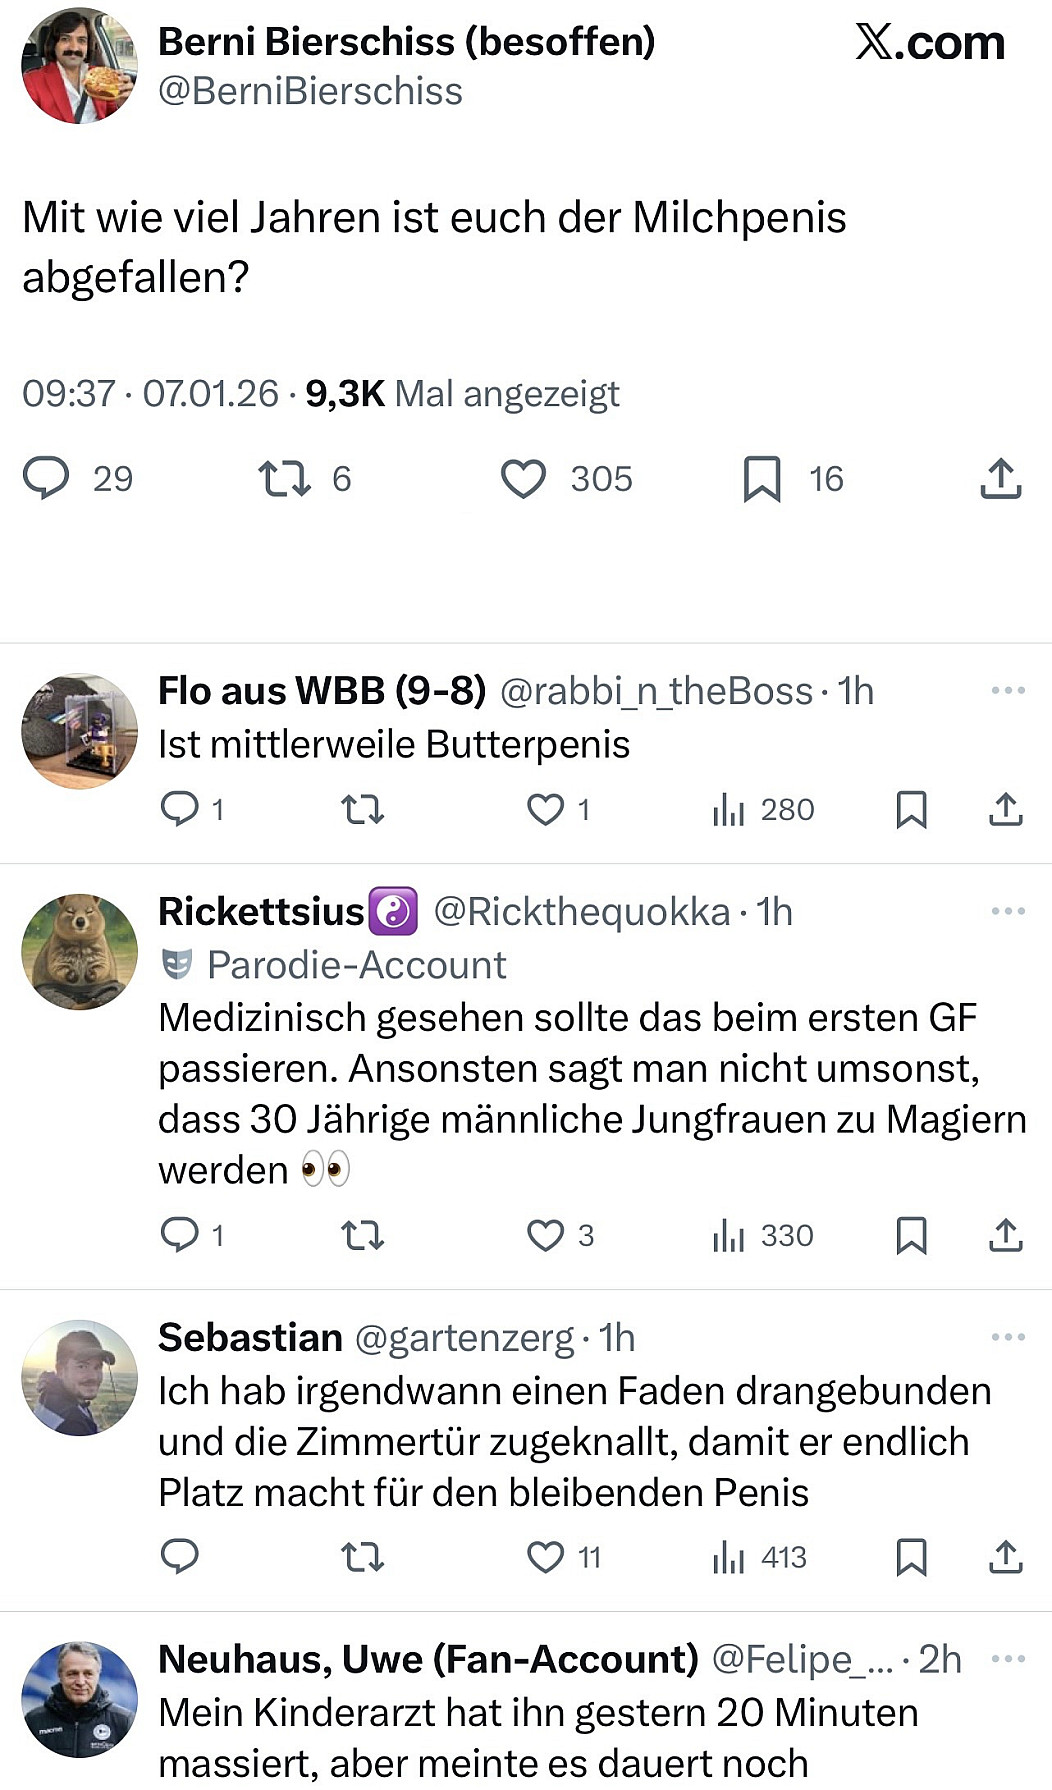The height and width of the screenshot is (1790, 1052).
Task: Like Berni Bierschiss's main post
Action: pyautogui.click(x=523, y=479)
